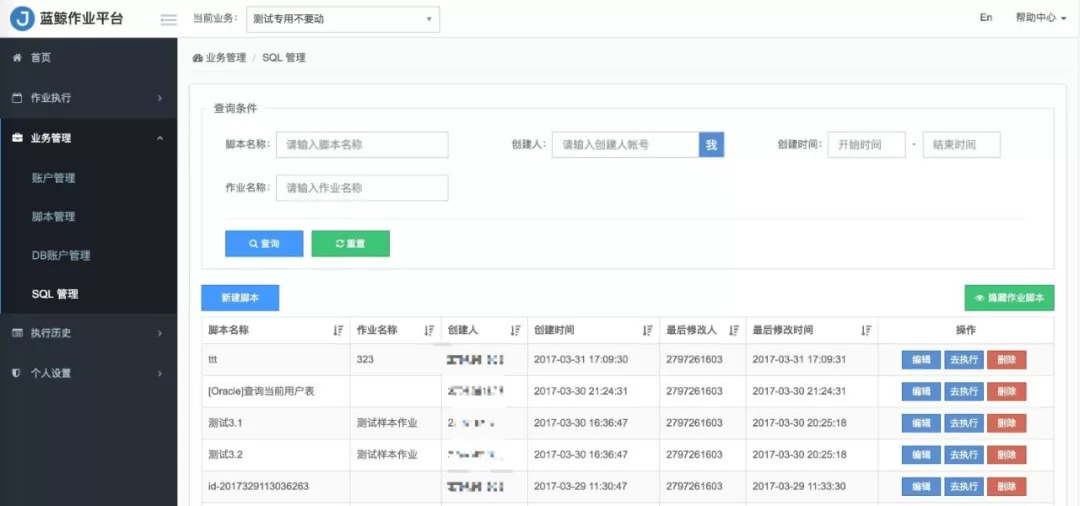Select script name cell ttt

213,359
